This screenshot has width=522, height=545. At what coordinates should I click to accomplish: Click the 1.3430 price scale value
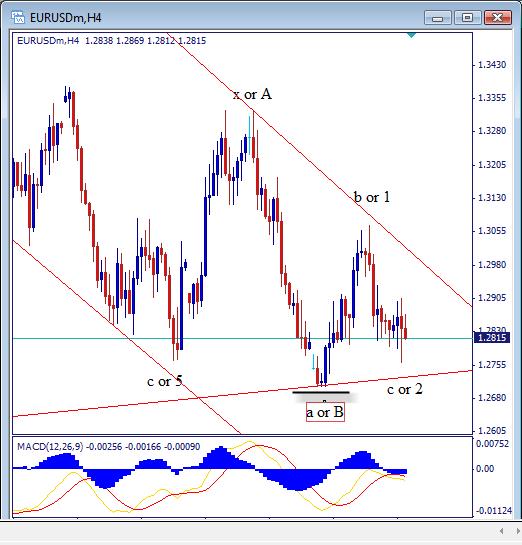492,65
